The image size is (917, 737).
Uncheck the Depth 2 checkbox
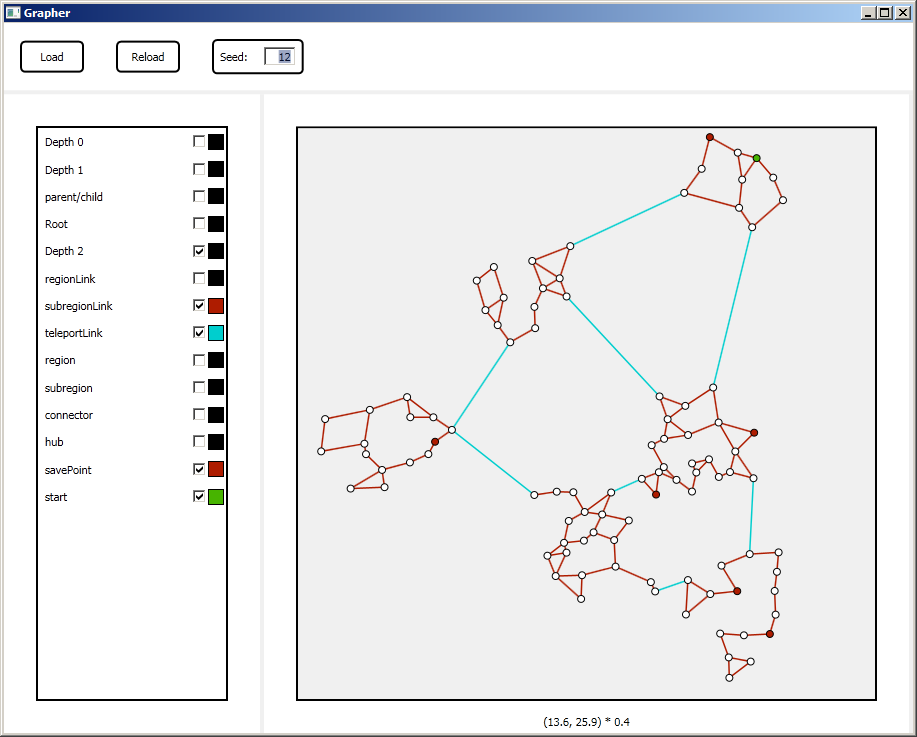(199, 251)
